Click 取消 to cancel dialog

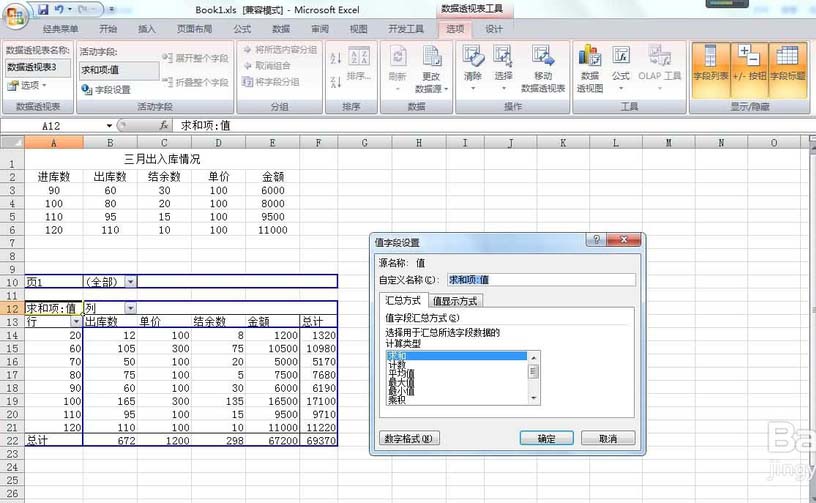click(x=608, y=438)
